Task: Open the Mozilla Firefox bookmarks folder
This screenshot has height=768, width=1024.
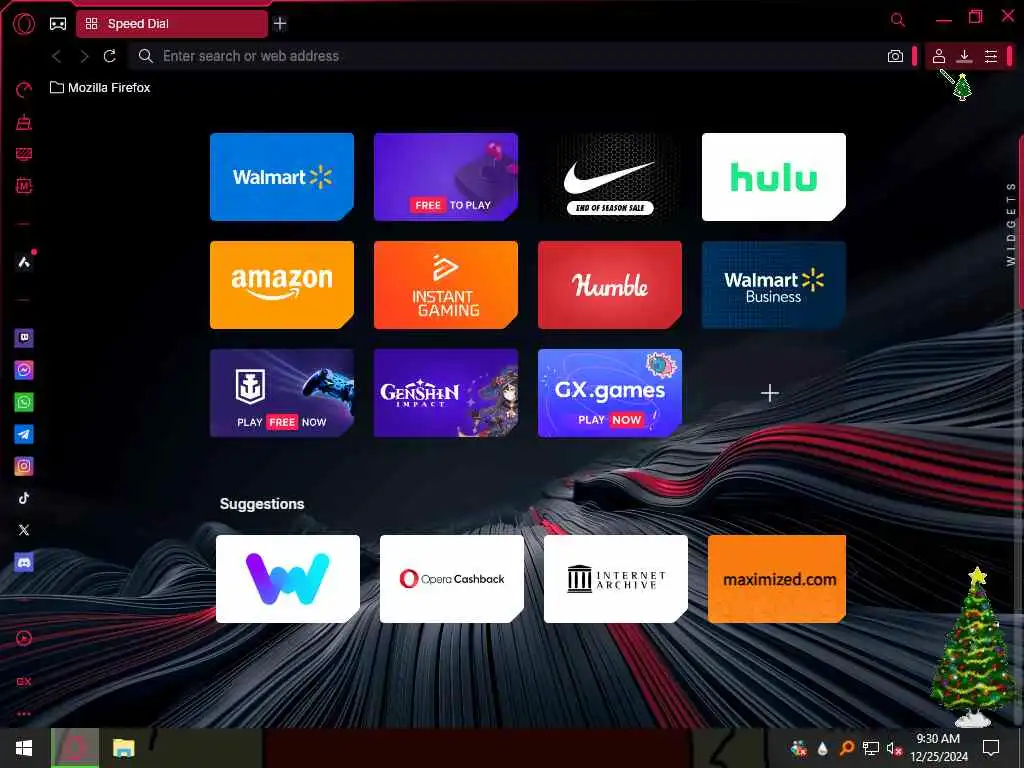Action: click(x=100, y=88)
